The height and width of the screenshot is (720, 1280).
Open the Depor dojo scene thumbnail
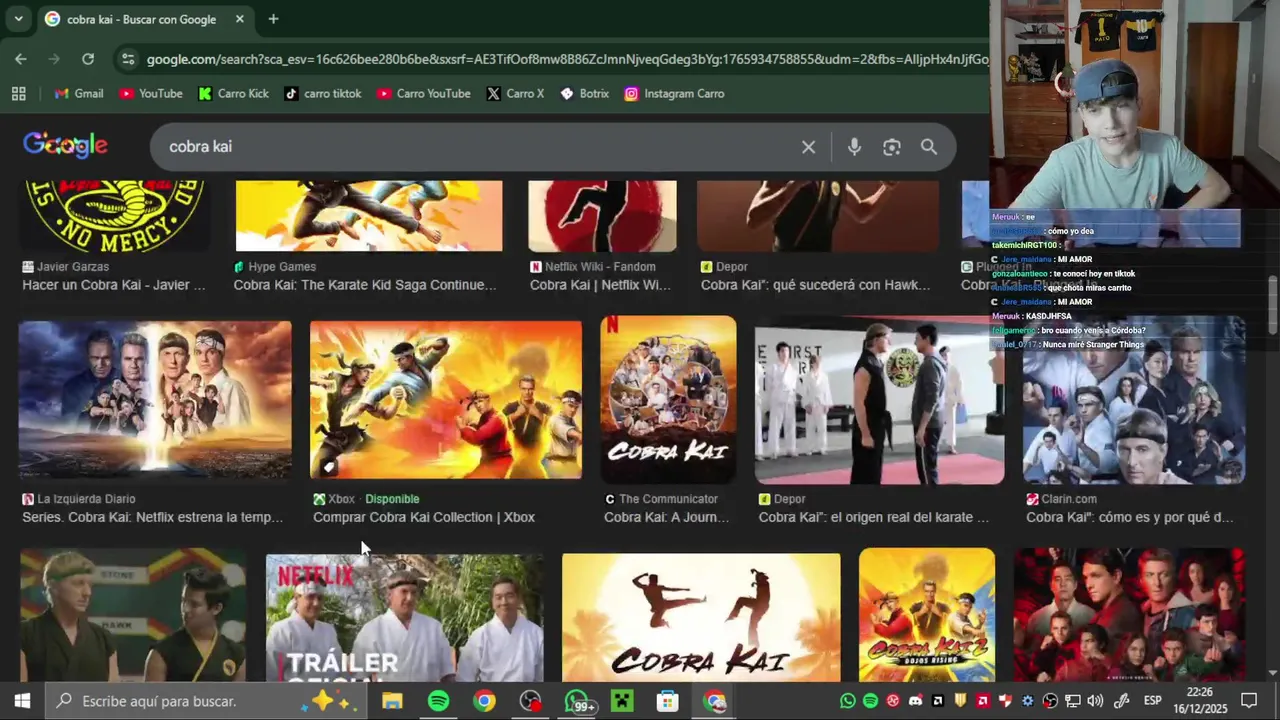click(880, 400)
